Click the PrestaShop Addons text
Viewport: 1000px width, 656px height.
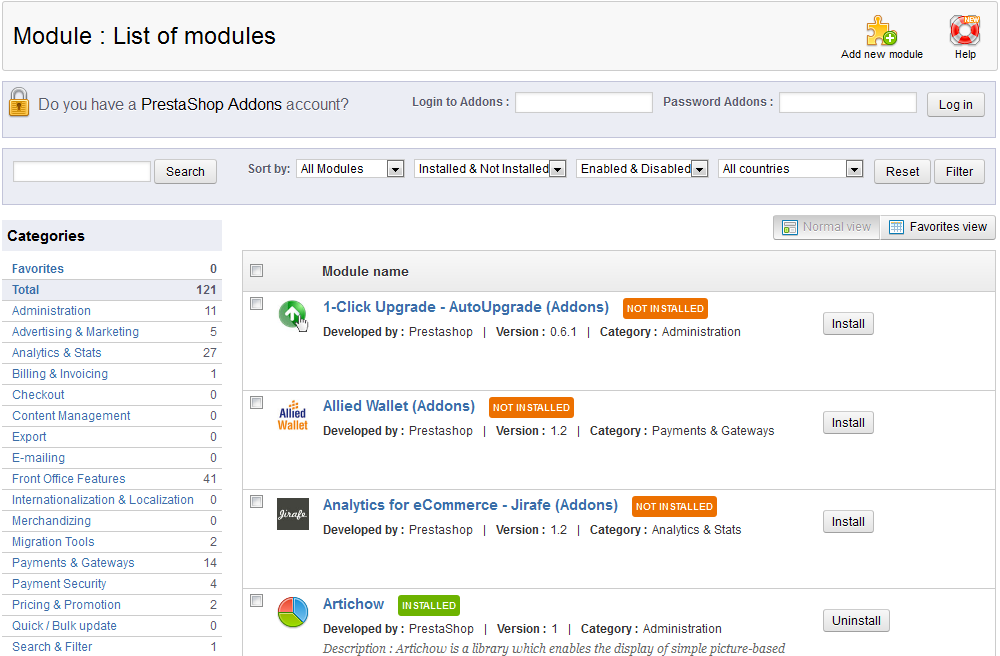(211, 105)
